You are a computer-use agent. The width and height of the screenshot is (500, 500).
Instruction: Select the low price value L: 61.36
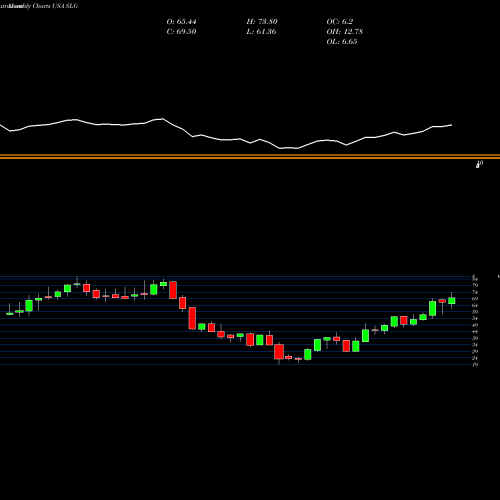(x=262, y=32)
